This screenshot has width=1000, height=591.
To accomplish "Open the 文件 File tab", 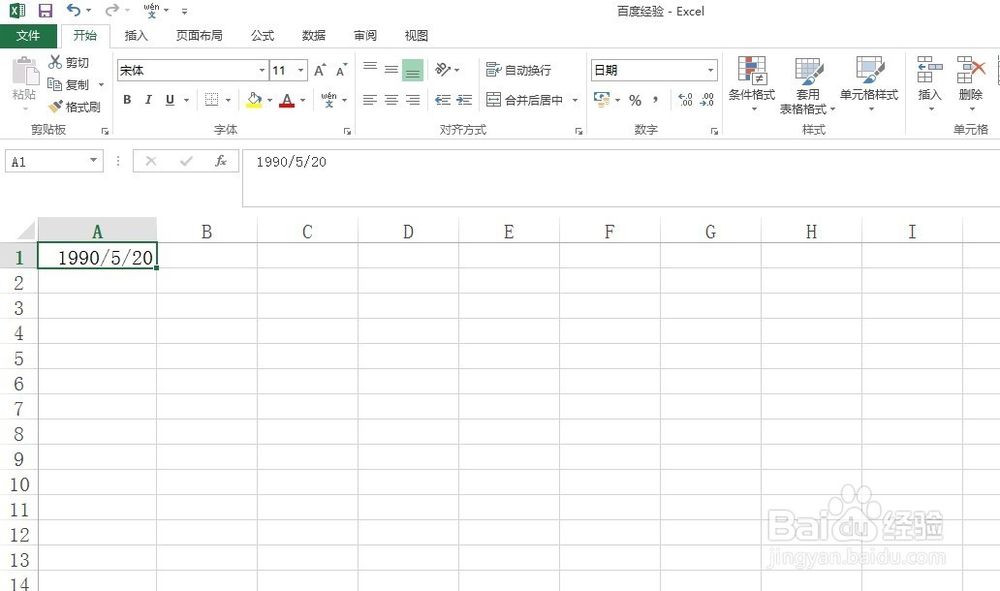I will click(x=28, y=36).
